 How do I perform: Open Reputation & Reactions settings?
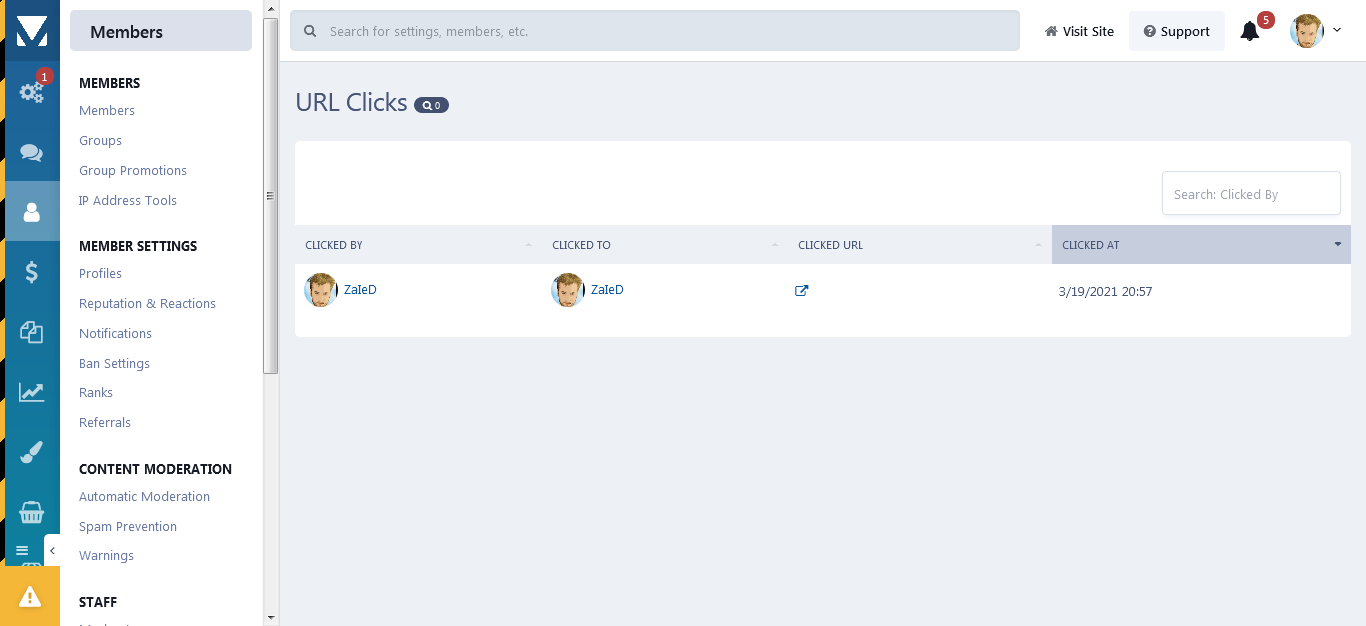(x=147, y=304)
